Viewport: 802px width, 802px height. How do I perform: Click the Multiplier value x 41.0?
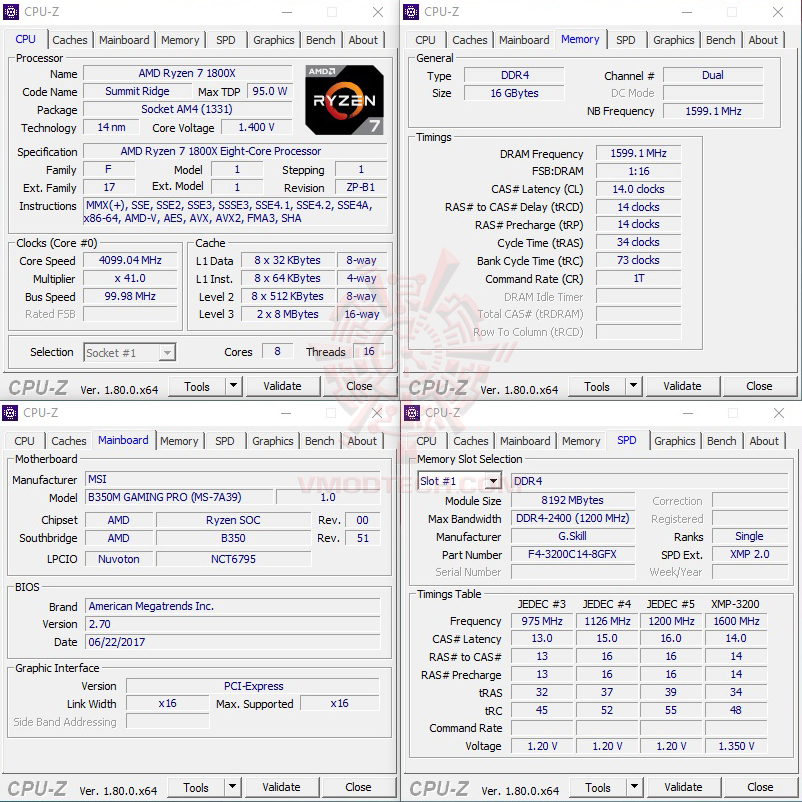click(x=130, y=278)
